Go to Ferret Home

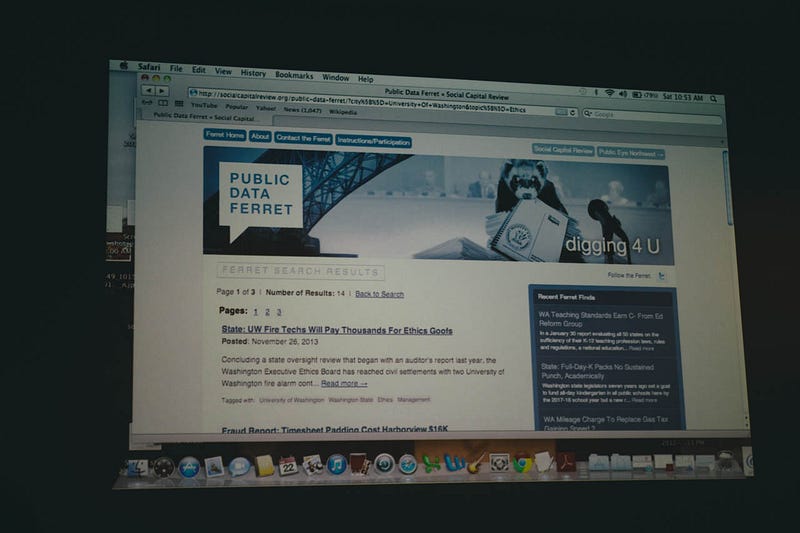tap(224, 135)
